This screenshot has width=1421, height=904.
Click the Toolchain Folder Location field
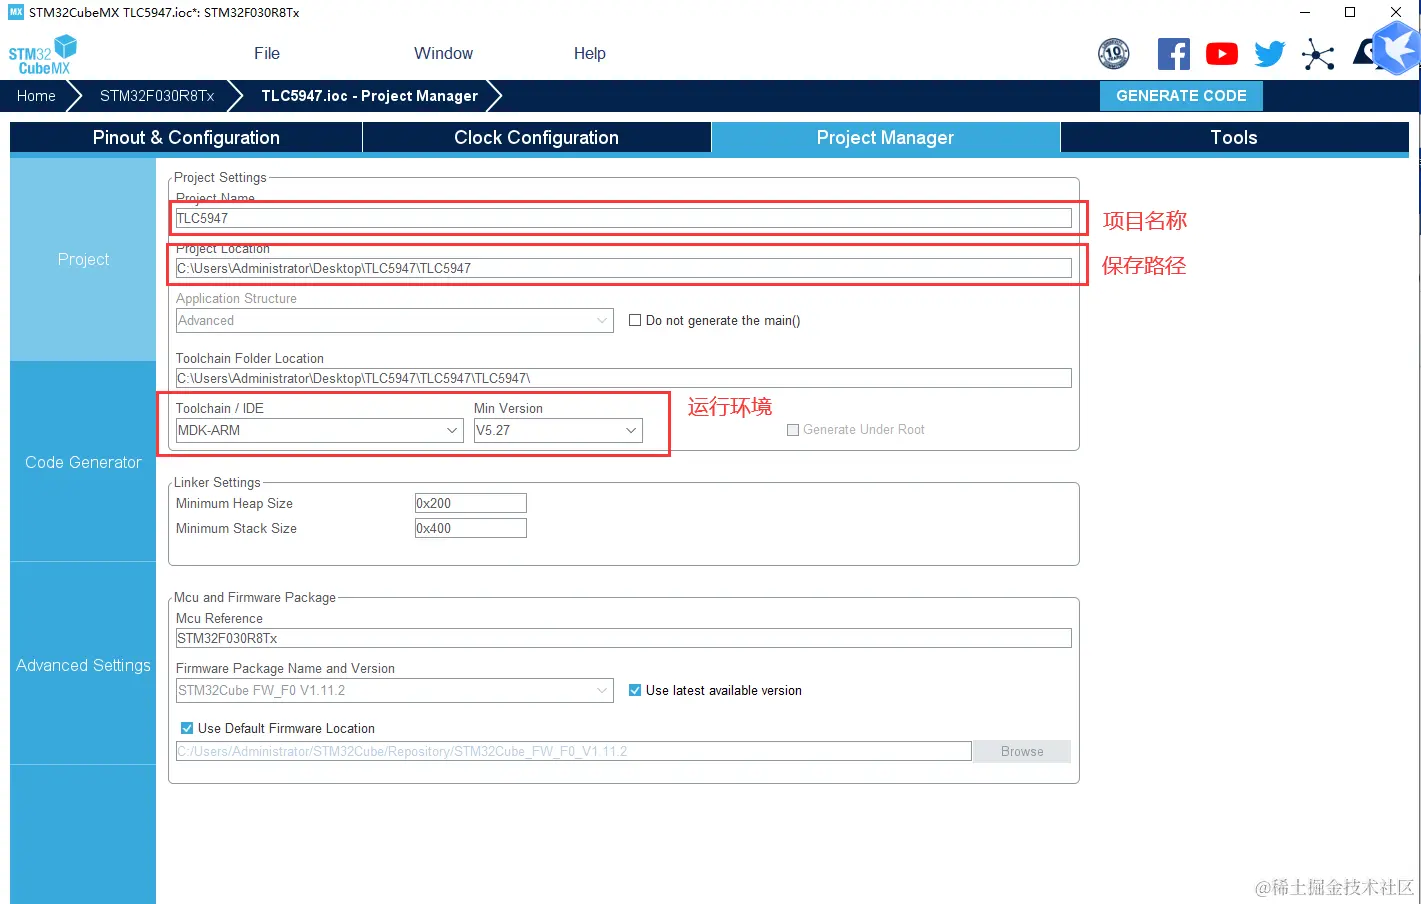point(624,378)
